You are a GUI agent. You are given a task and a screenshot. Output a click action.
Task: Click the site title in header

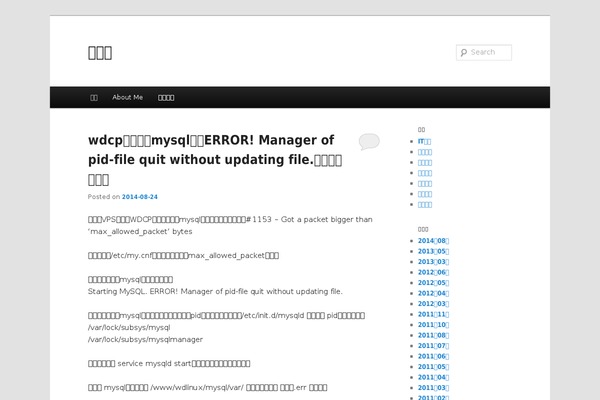pyautogui.click(x=100, y=52)
